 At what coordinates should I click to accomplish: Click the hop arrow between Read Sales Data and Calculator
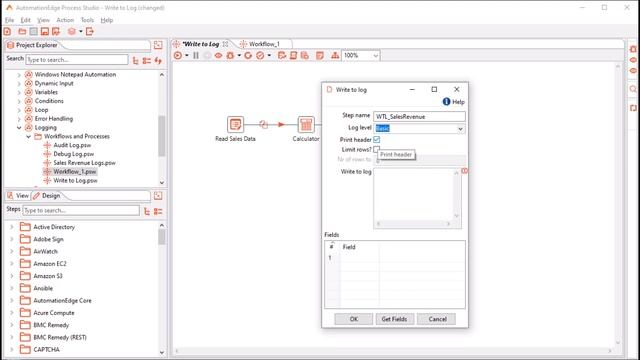282,124
